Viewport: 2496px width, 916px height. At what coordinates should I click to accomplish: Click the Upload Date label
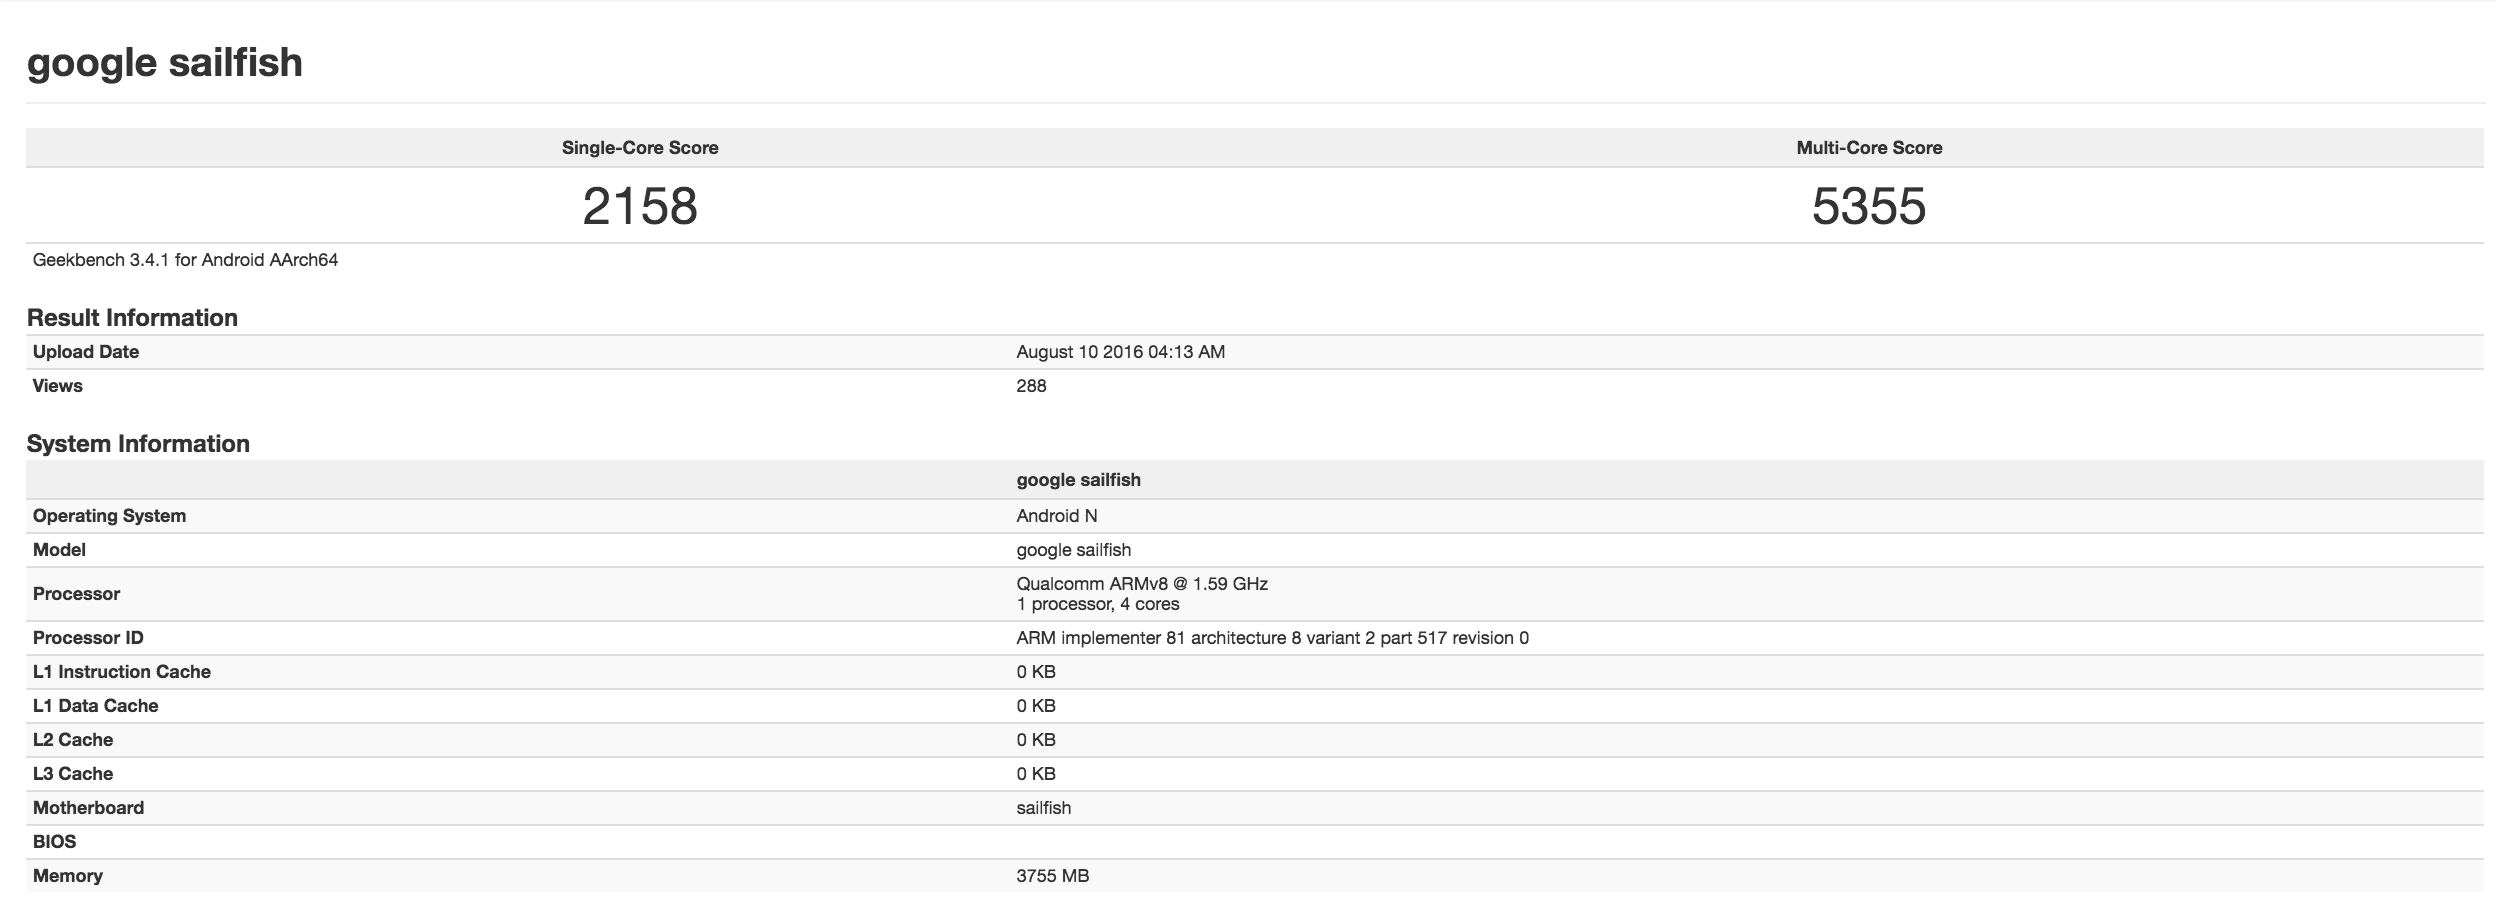click(86, 352)
